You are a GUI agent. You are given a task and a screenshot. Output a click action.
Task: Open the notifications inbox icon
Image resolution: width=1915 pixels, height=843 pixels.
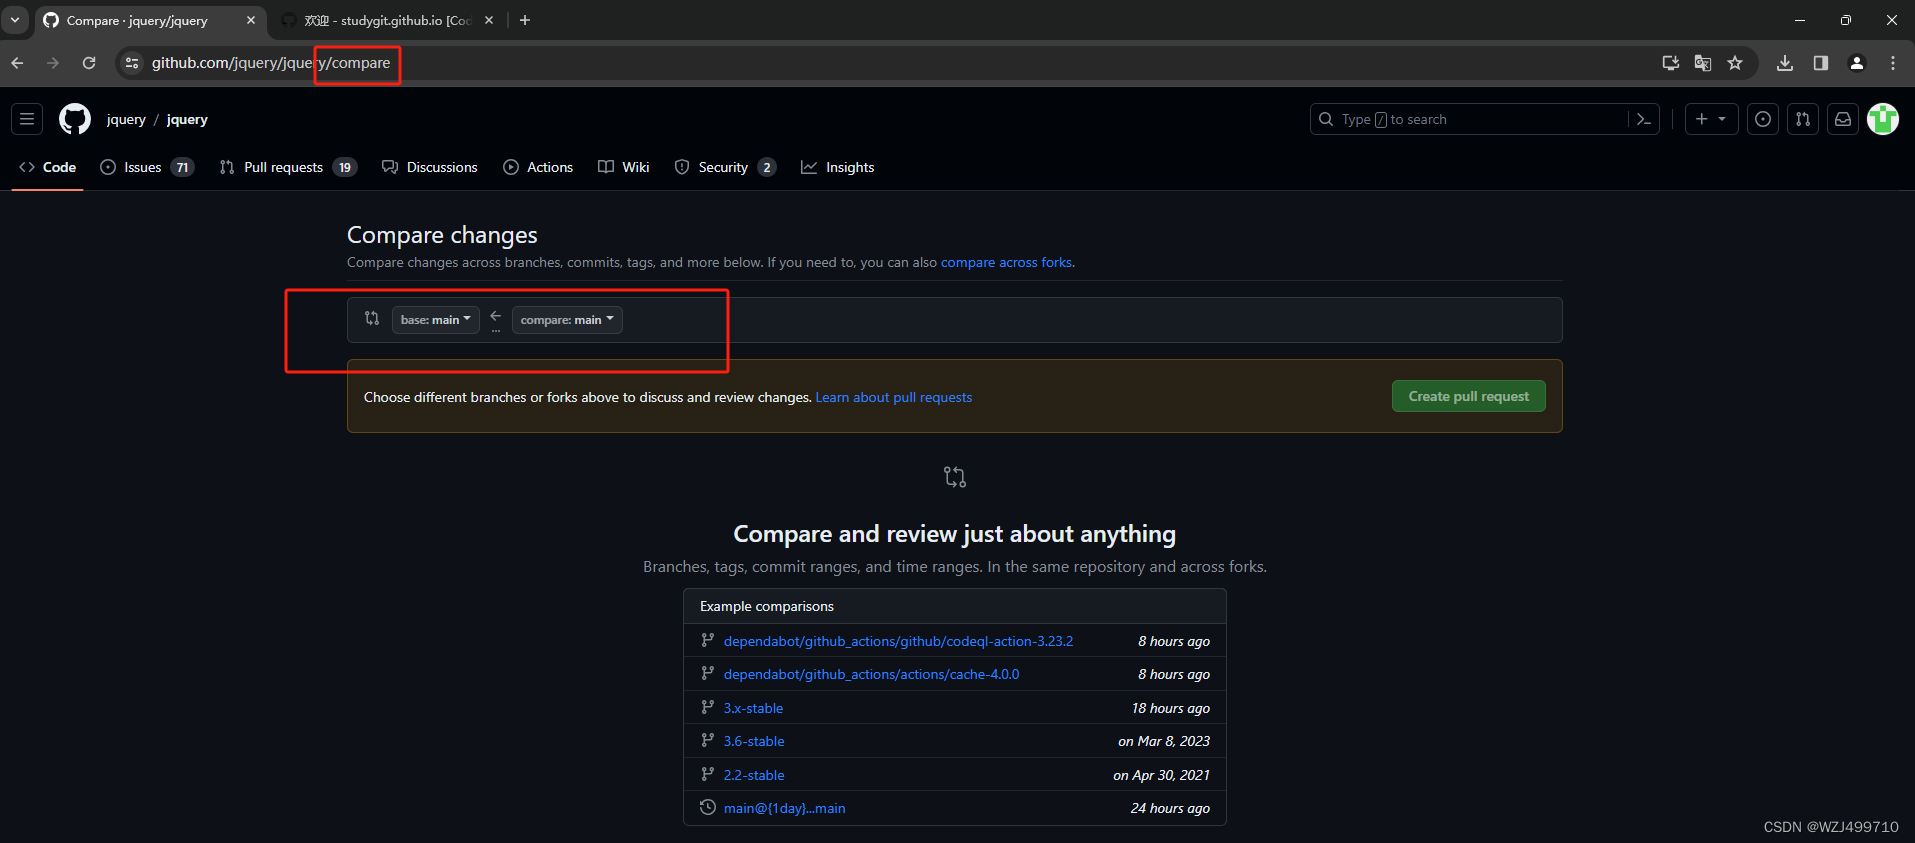pyautogui.click(x=1843, y=119)
